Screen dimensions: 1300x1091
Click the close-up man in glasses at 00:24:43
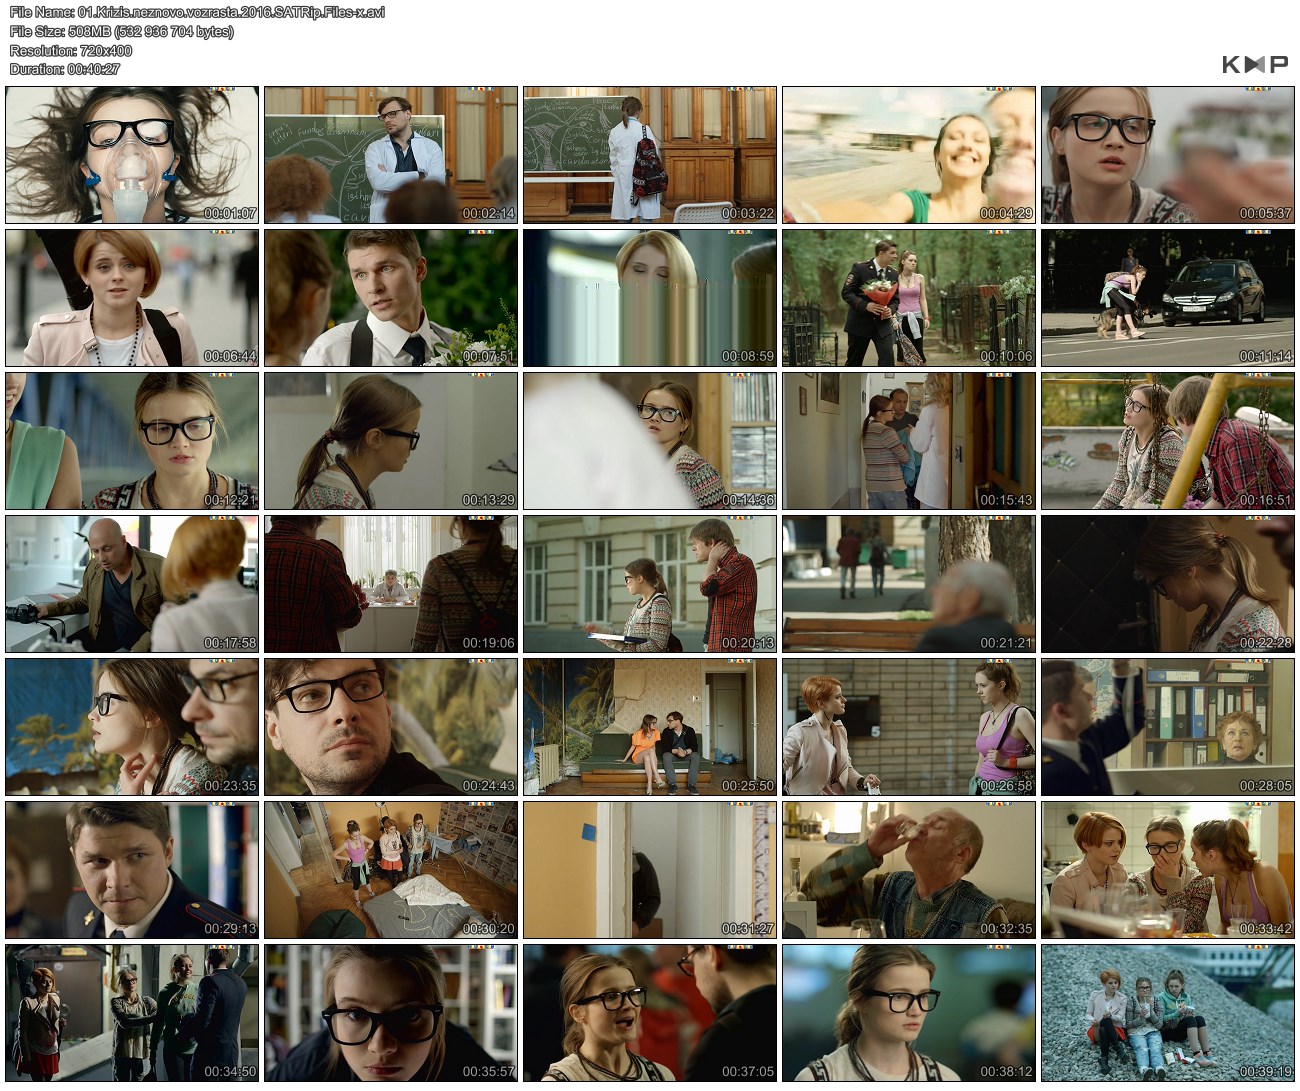click(x=391, y=727)
